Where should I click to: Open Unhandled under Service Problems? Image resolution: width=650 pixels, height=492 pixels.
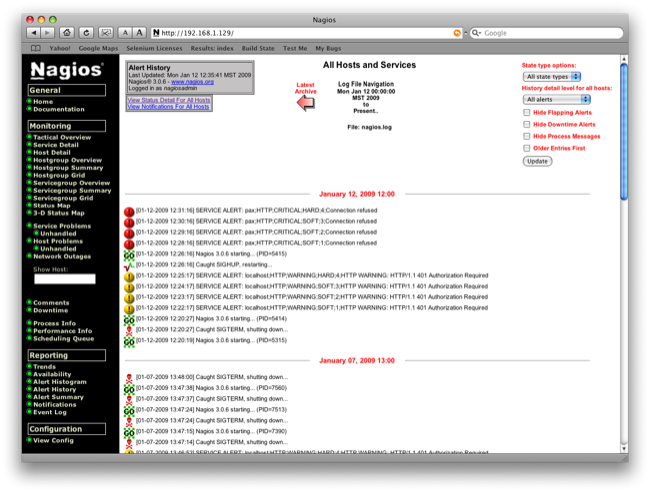(58, 234)
